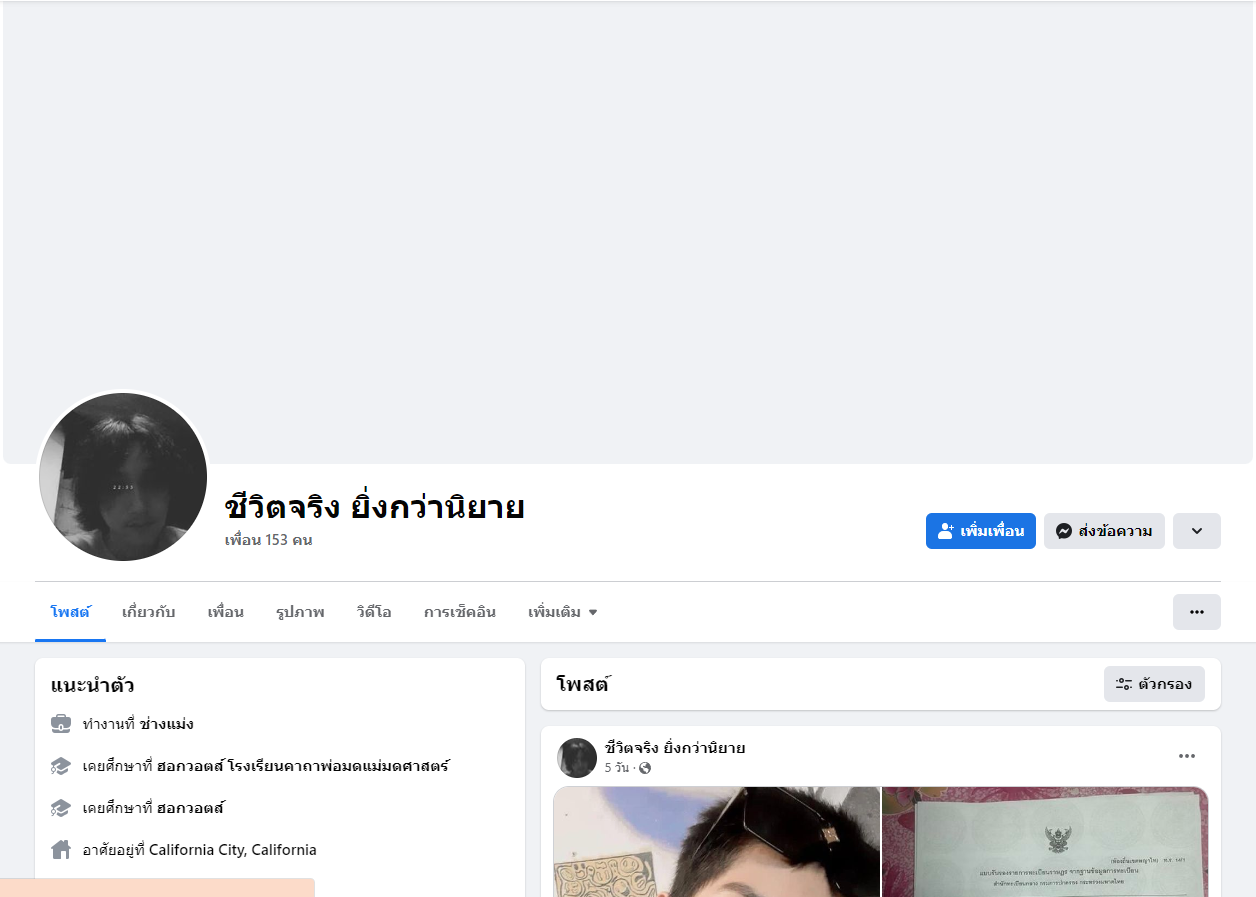Image resolution: width=1256 pixels, height=897 pixels.
Task: Click ฮอกวอตส์ โรงเรียนคาถาพ่อมดแม่มดศาสตร์ school link
Action: click(x=303, y=766)
